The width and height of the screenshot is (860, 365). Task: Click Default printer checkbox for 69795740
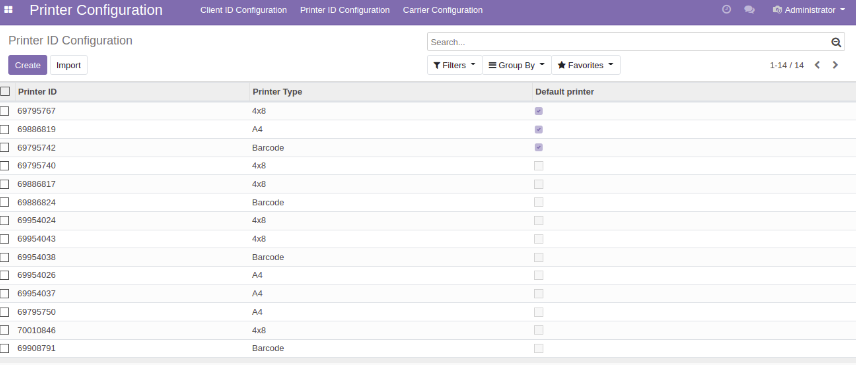point(539,166)
